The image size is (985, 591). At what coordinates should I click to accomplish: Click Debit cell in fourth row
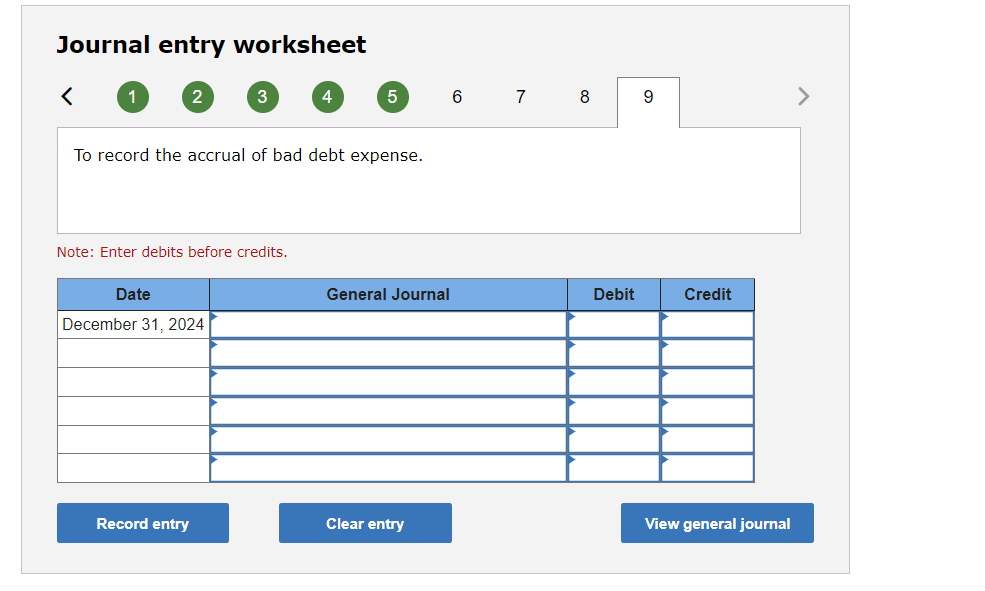pos(614,411)
